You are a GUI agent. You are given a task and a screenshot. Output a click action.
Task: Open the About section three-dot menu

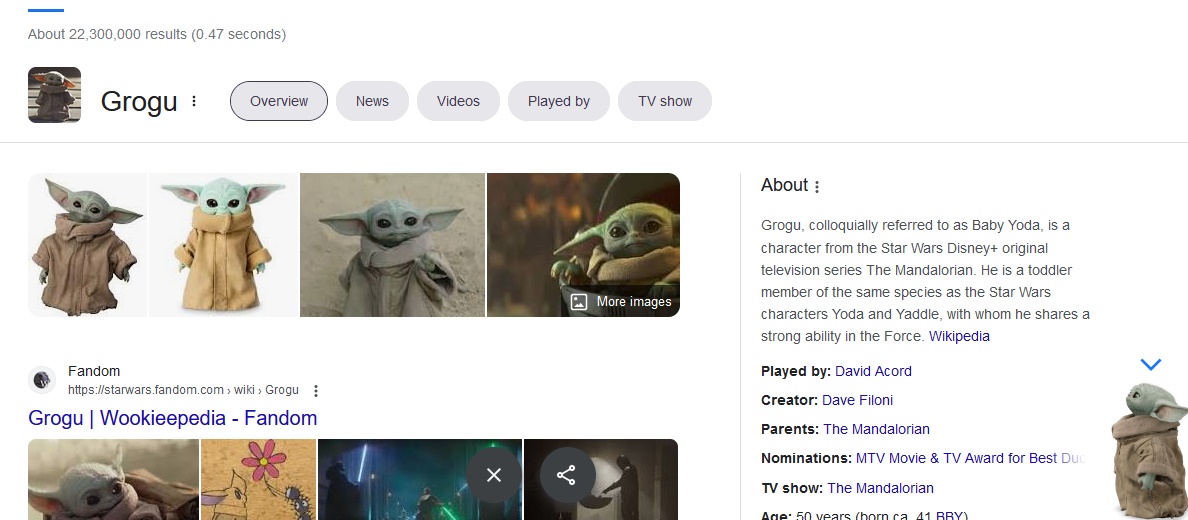(x=817, y=186)
